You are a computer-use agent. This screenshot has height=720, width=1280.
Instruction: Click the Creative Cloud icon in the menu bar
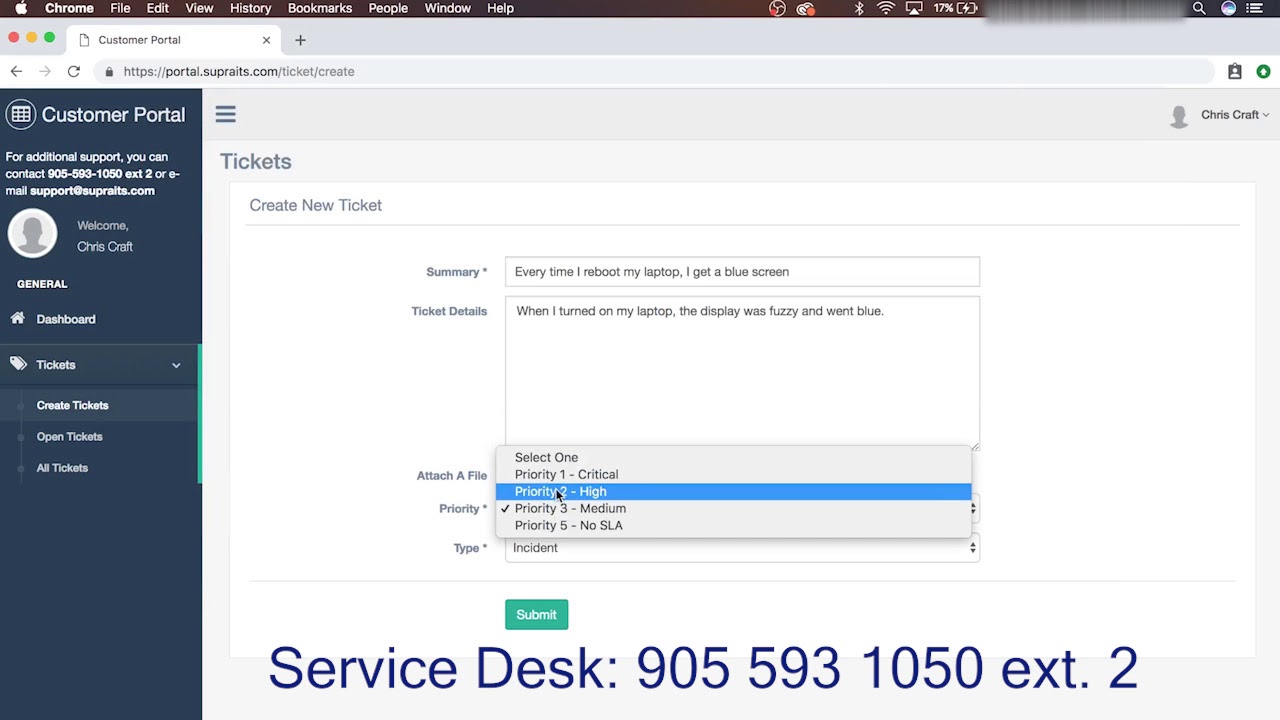point(805,8)
